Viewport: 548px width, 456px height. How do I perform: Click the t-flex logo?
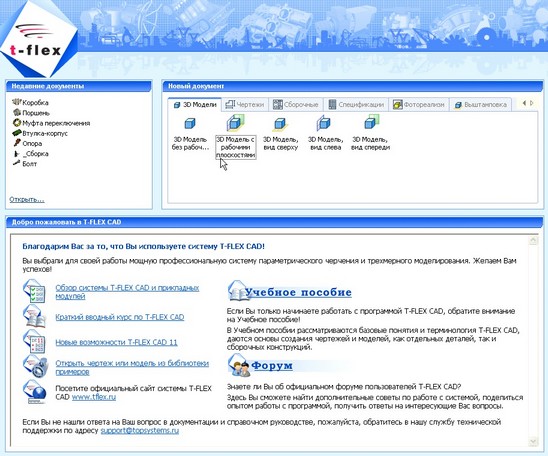[38, 39]
